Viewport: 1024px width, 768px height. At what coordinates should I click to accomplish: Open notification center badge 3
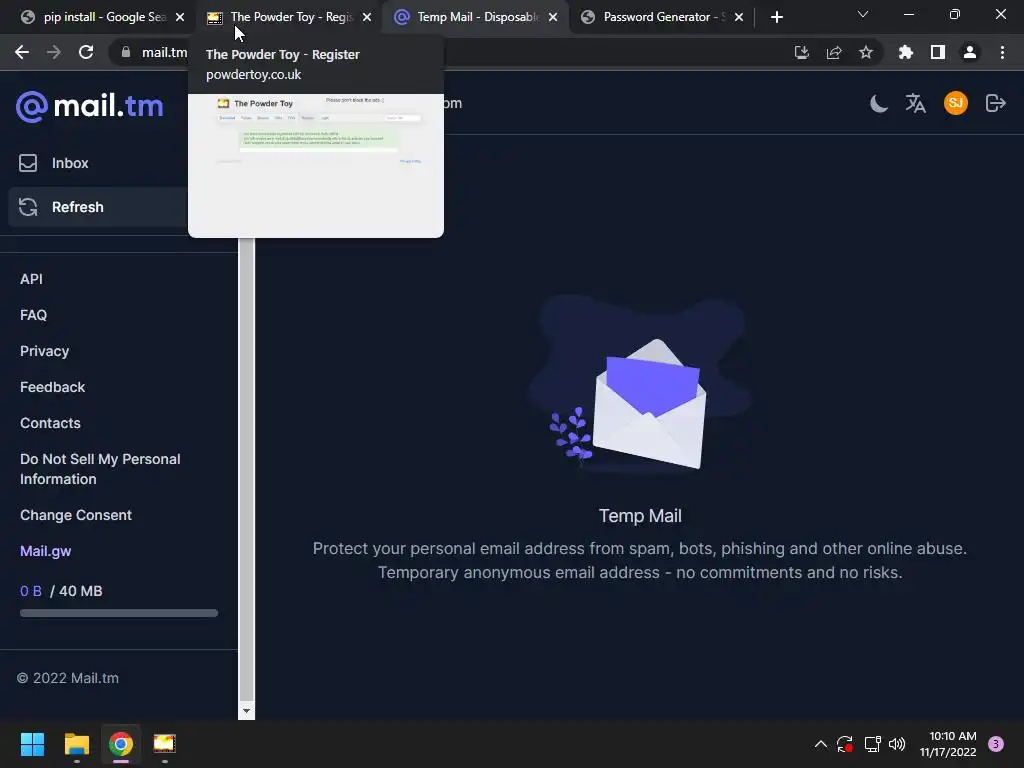pos(996,744)
